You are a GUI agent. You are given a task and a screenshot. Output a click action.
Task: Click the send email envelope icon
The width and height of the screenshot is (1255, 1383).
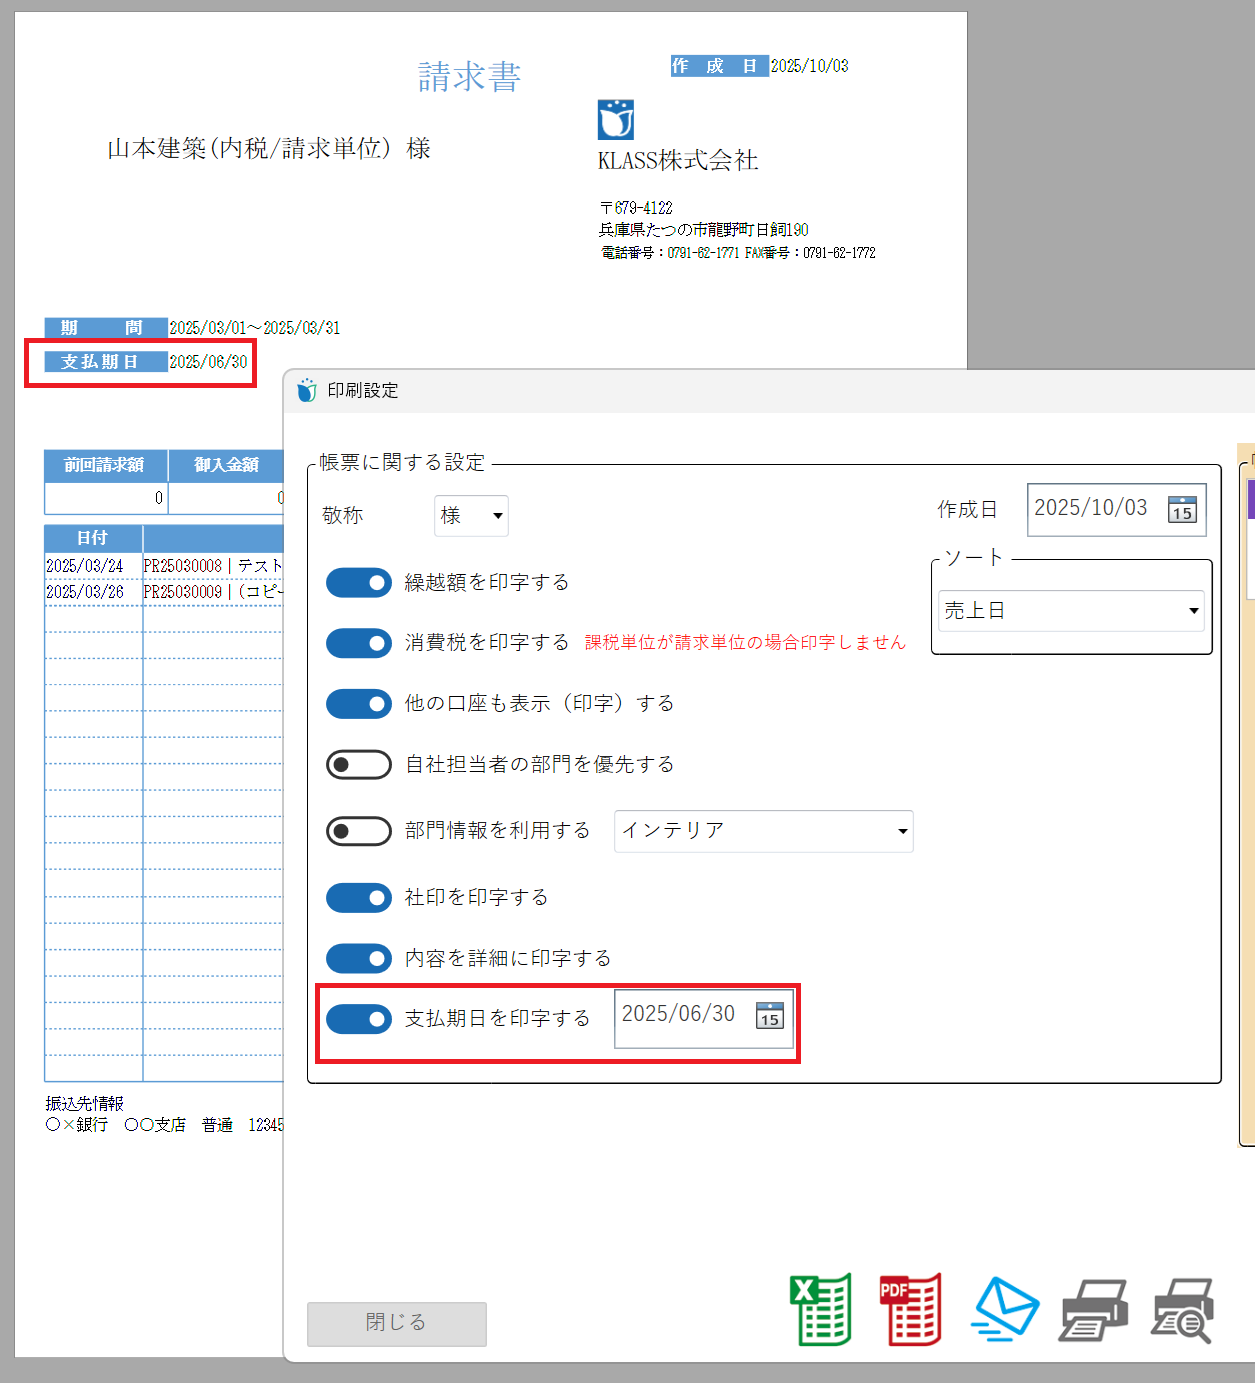tap(1004, 1309)
